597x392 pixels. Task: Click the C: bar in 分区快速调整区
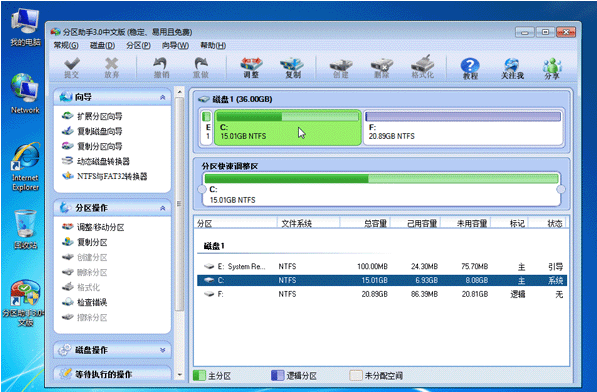pos(381,189)
